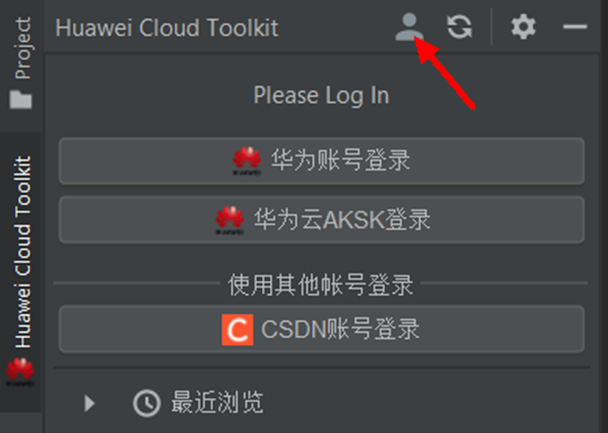Screen dimensions: 608x433
Task: Click the 使用其他帐号登录 divider text
Action: click(x=320, y=285)
